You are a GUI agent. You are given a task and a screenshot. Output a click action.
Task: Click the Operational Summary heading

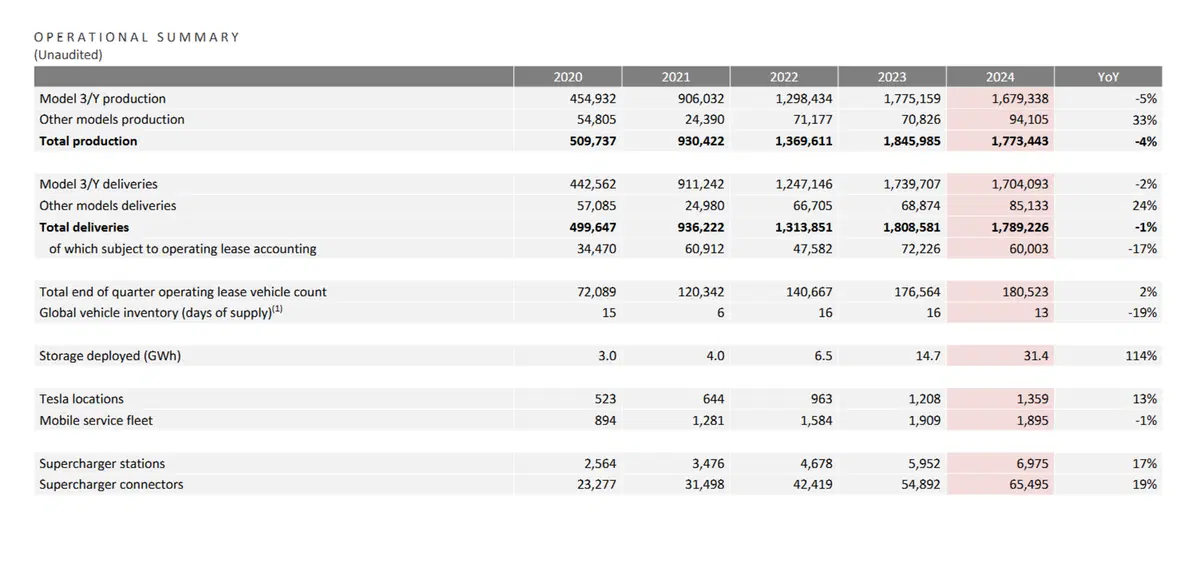pos(137,37)
